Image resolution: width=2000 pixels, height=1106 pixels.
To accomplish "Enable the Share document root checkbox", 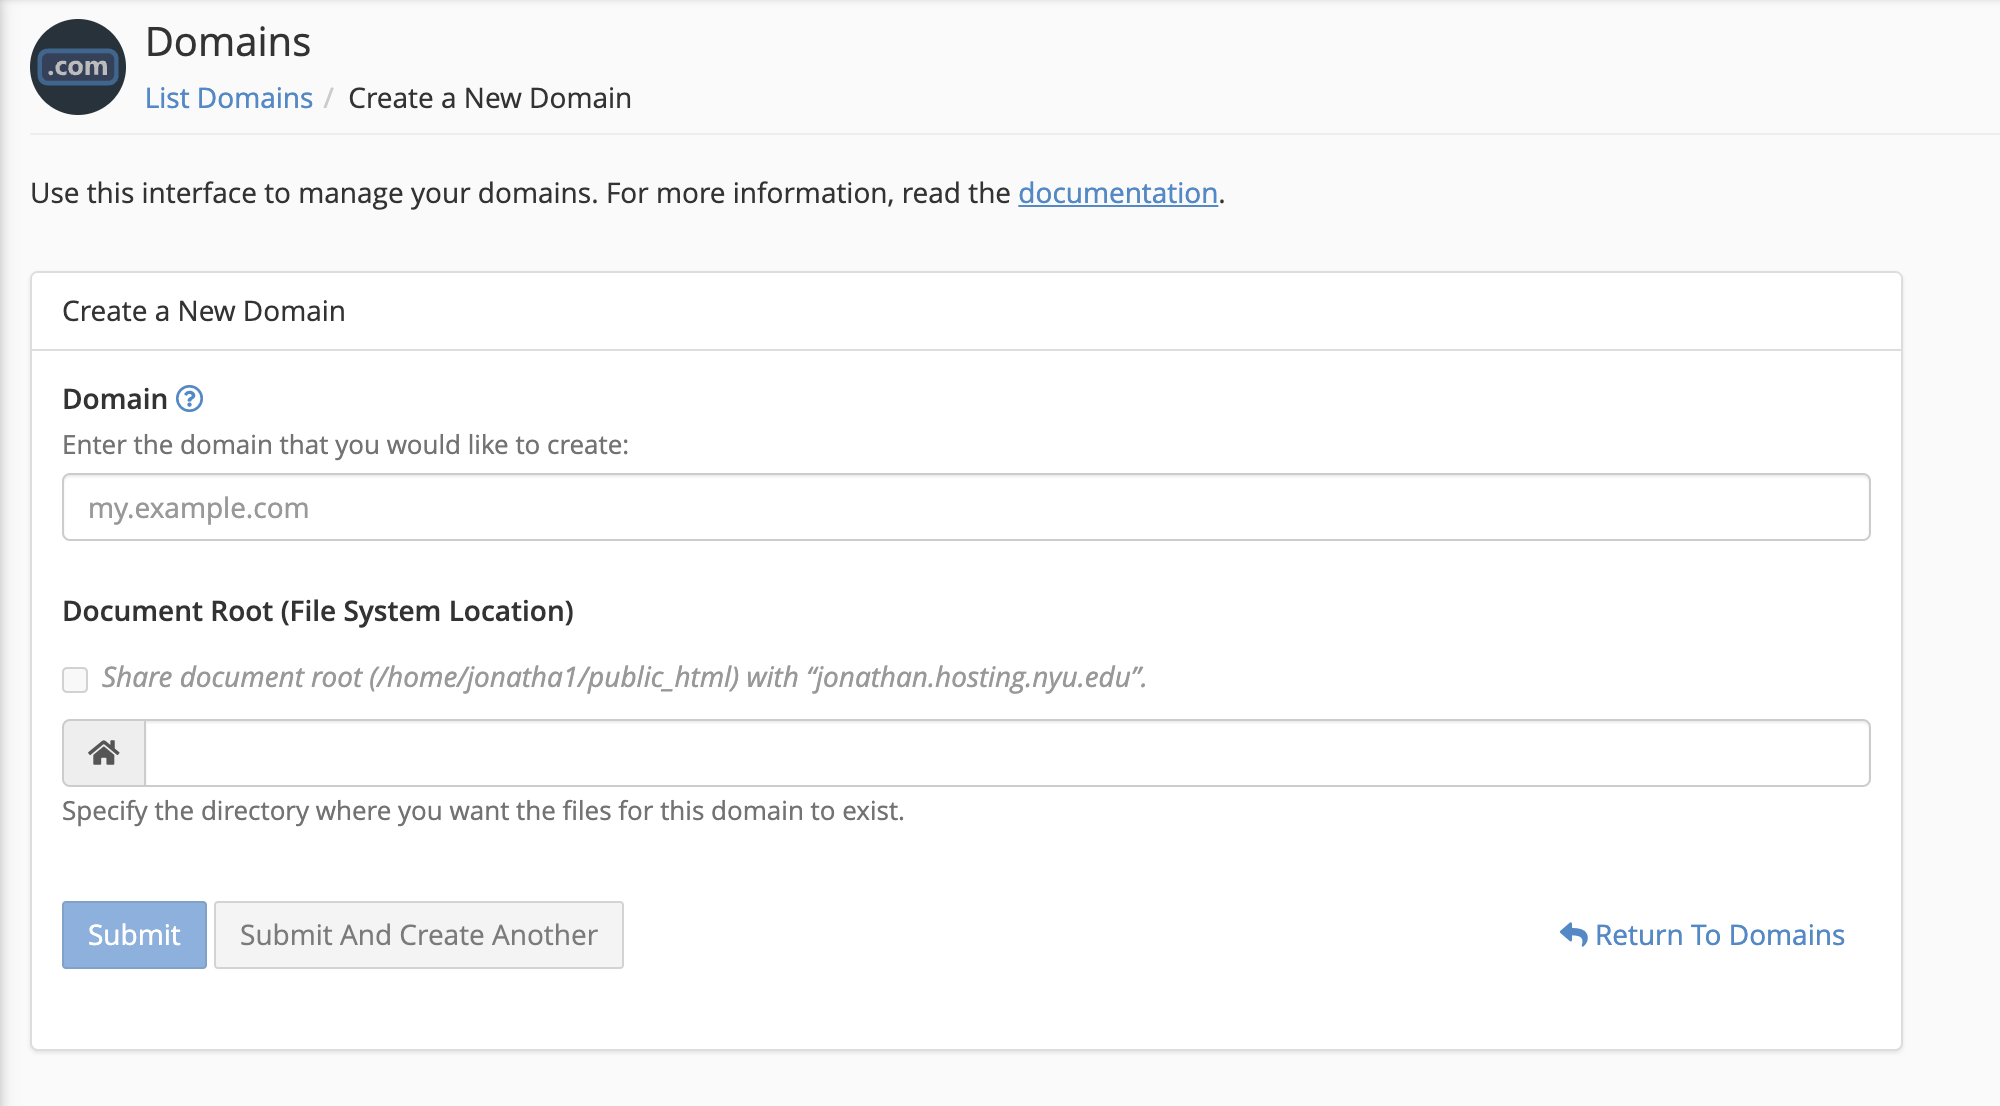I will point(75,680).
